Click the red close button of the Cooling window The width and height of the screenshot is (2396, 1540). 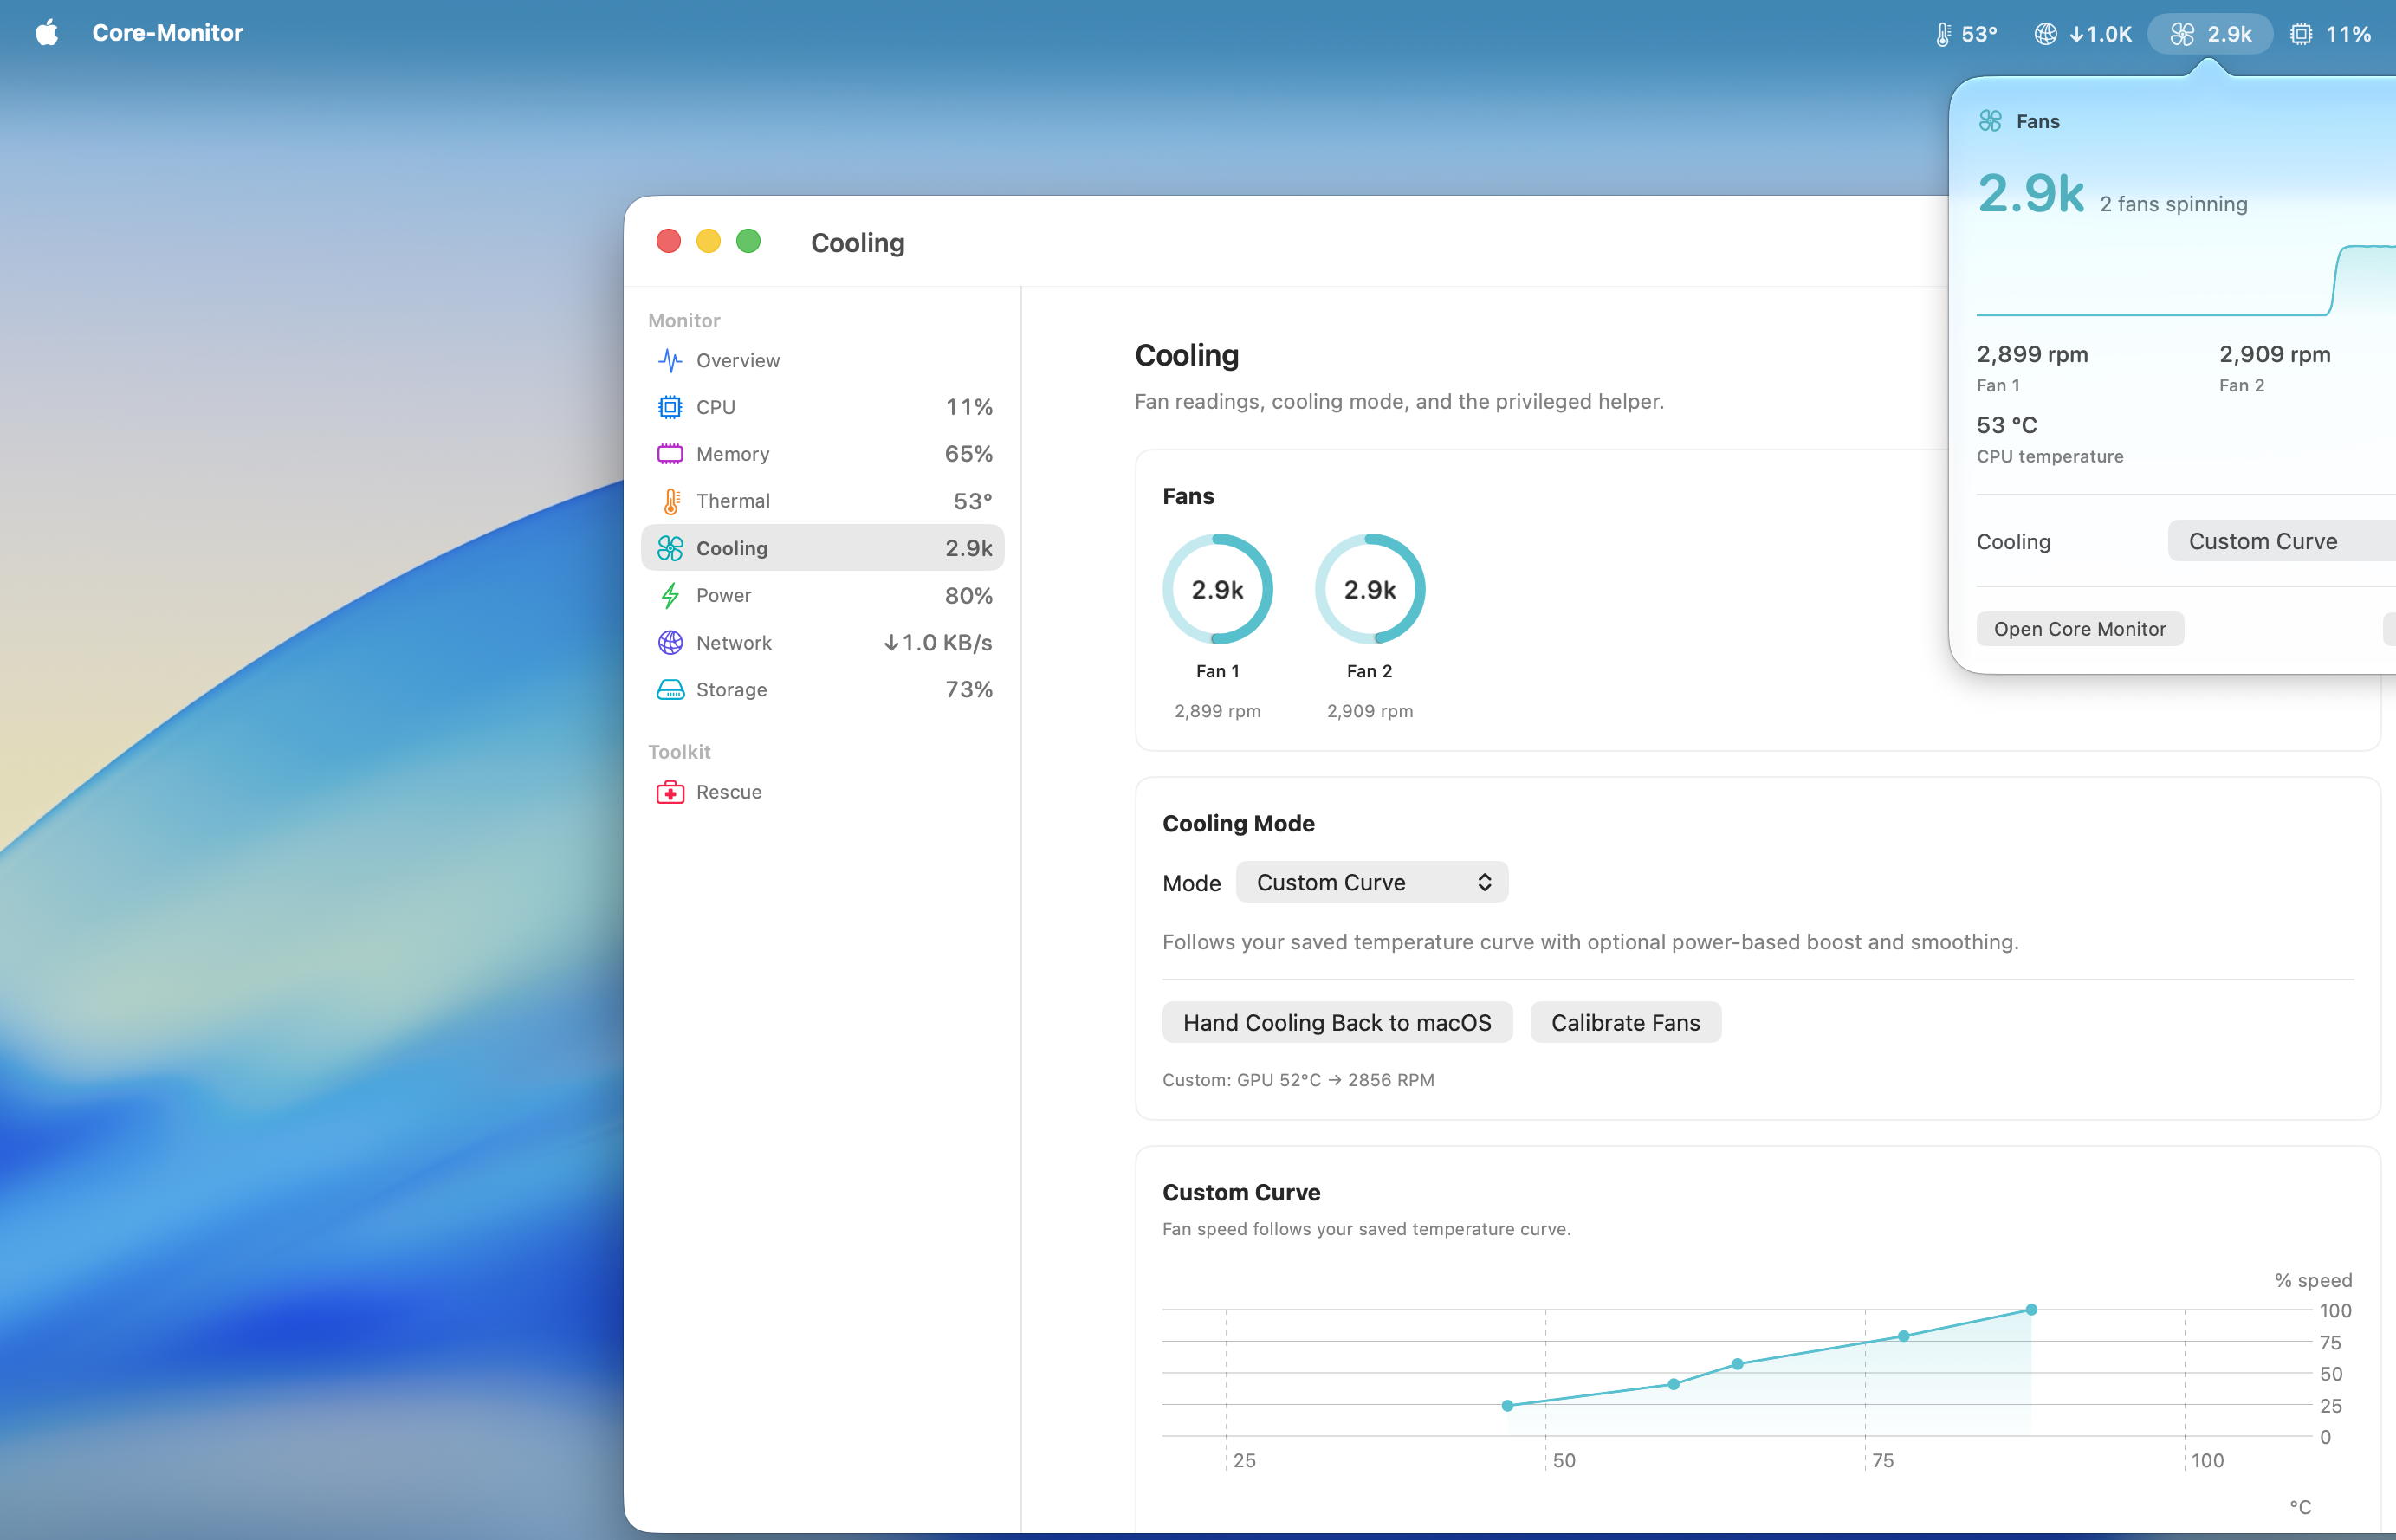668,241
